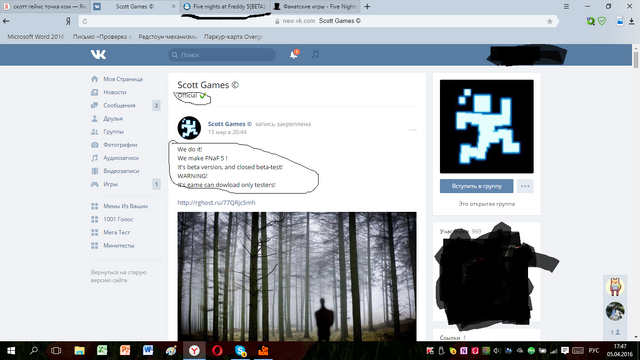Go back with browser back arrow

[x=6, y=21]
